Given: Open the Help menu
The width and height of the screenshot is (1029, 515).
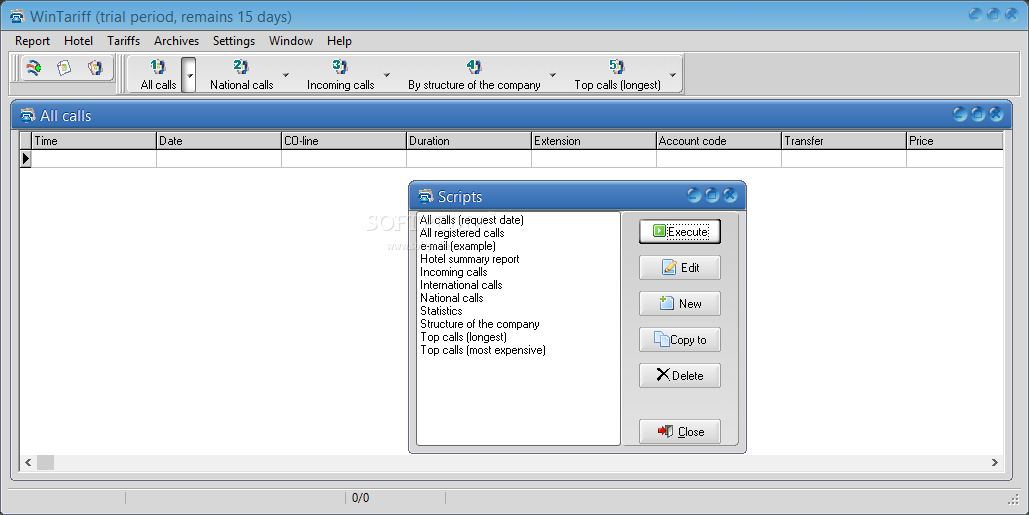Looking at the screenshot, I should (x=339, y=41).
